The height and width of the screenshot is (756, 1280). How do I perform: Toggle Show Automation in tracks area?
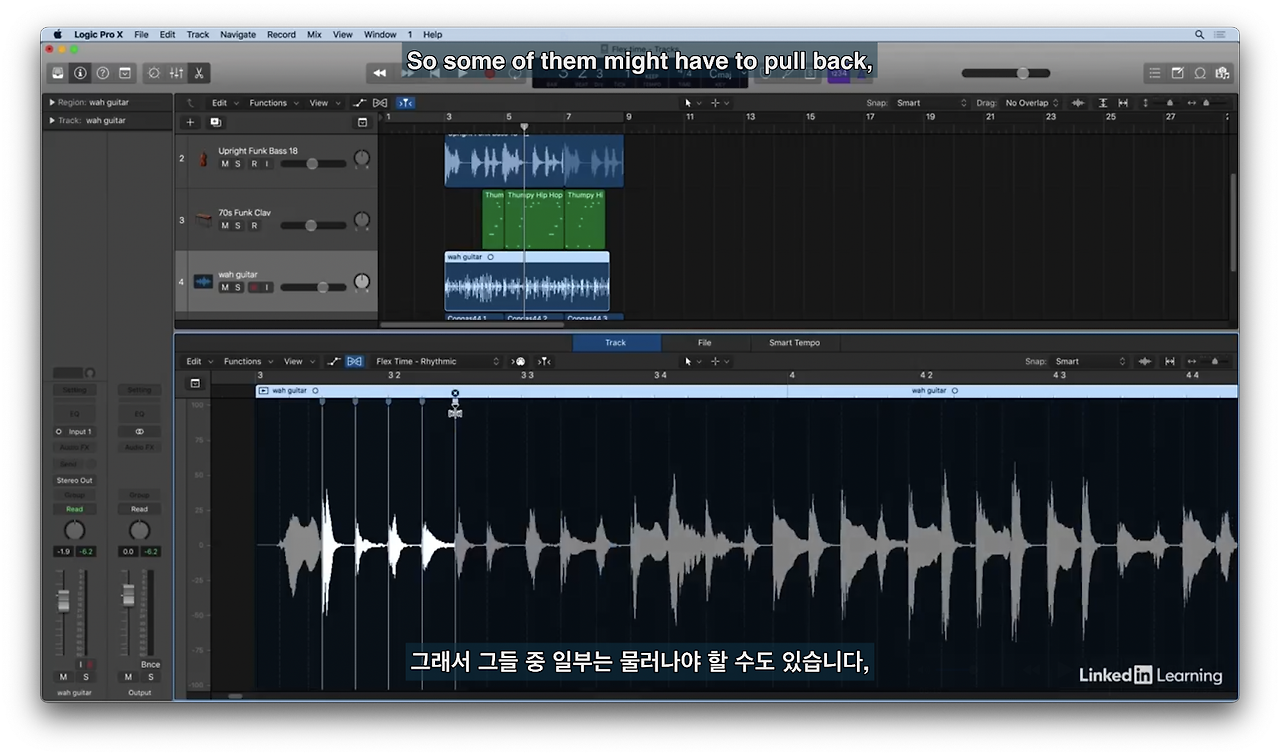pos(360,103)
